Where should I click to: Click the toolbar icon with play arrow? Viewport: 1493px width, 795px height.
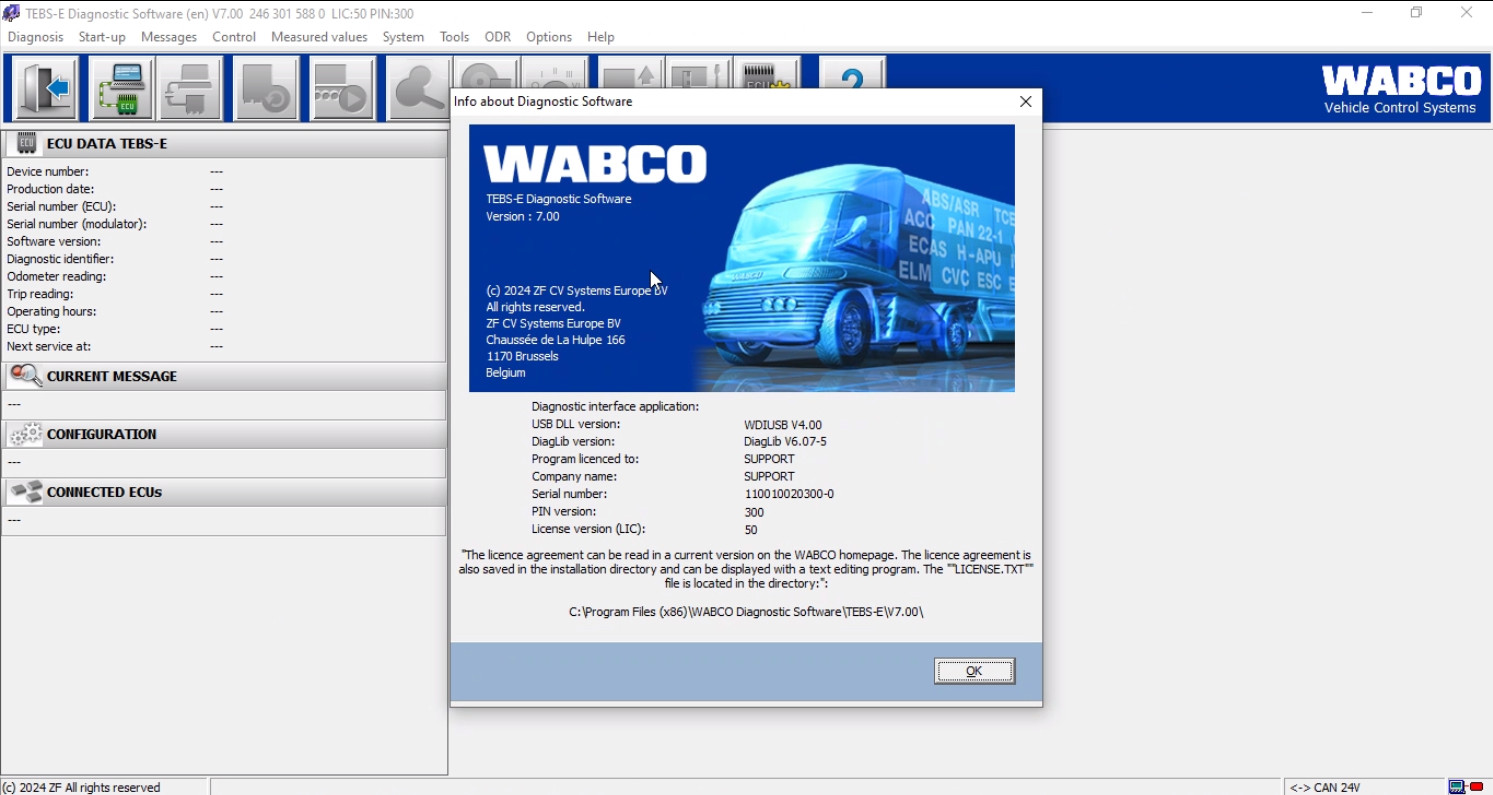(x=342, y=89)
